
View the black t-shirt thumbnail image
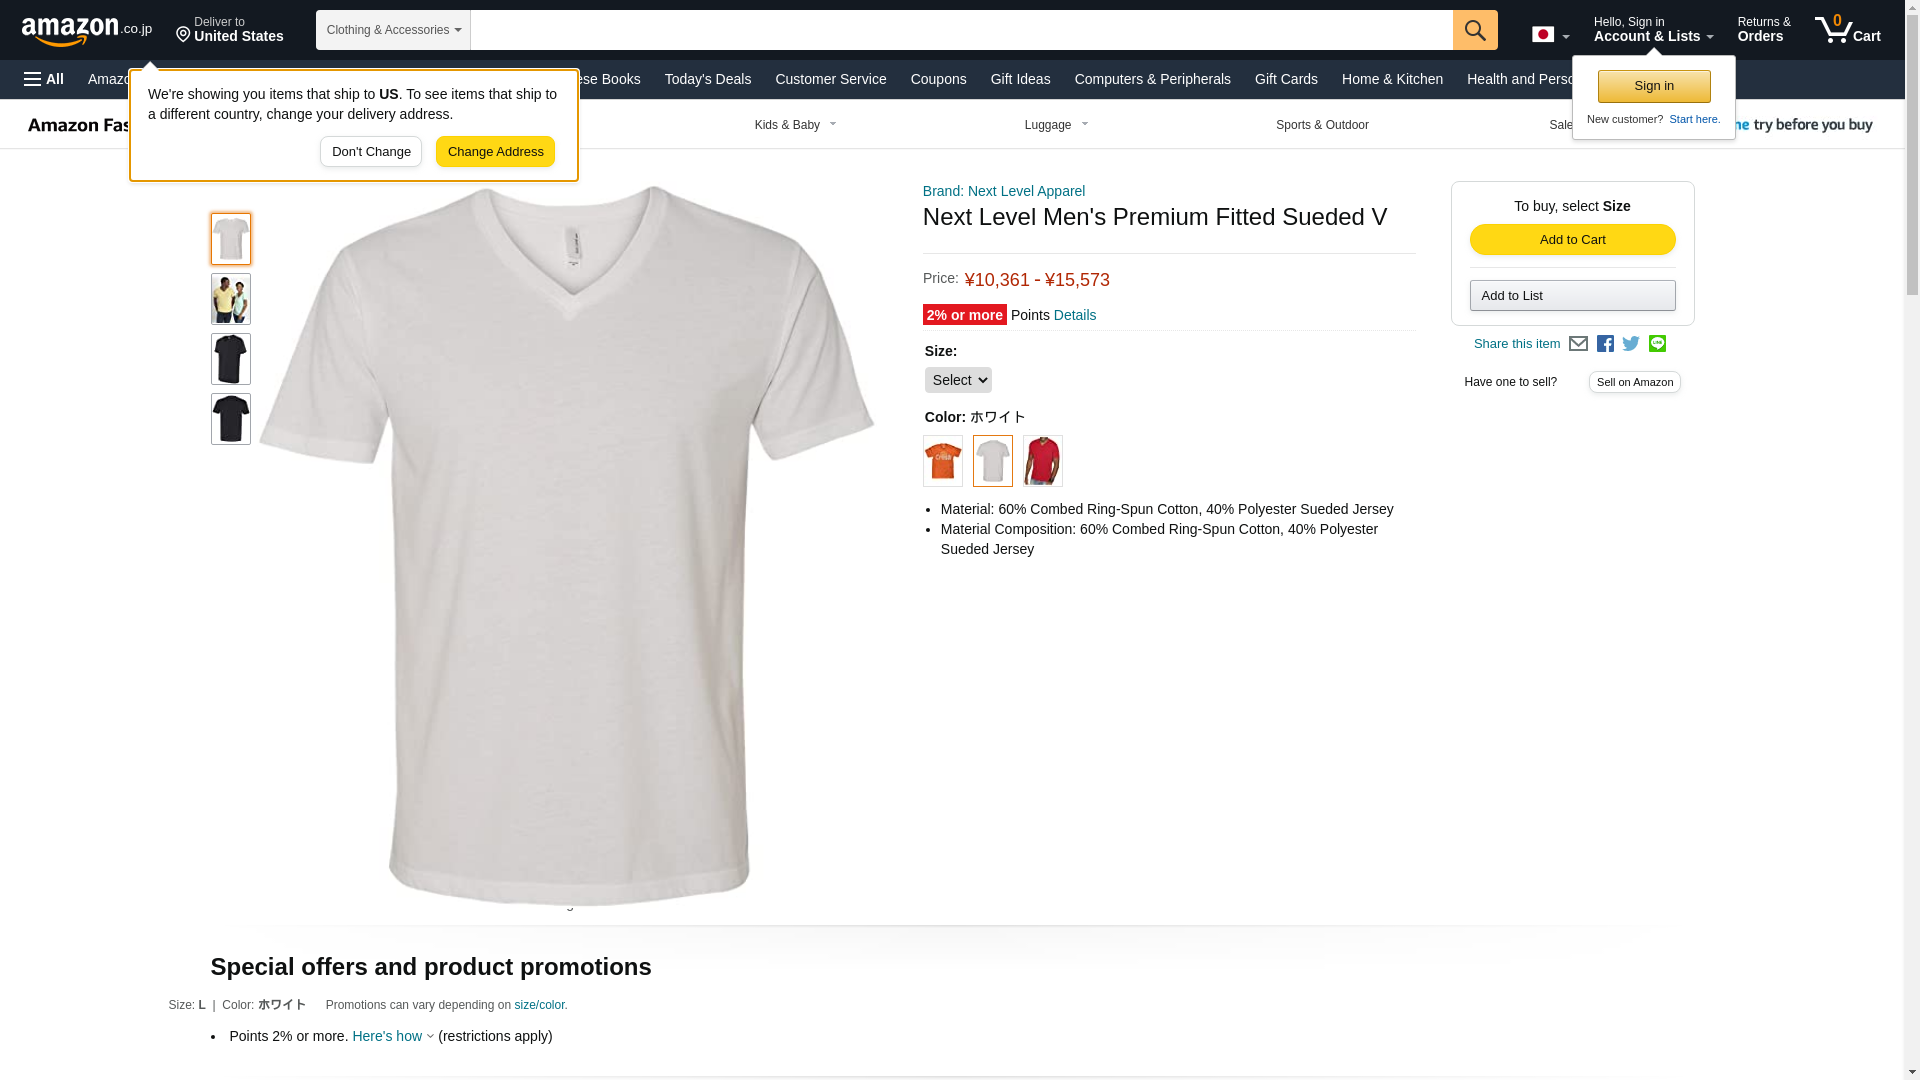230,359
